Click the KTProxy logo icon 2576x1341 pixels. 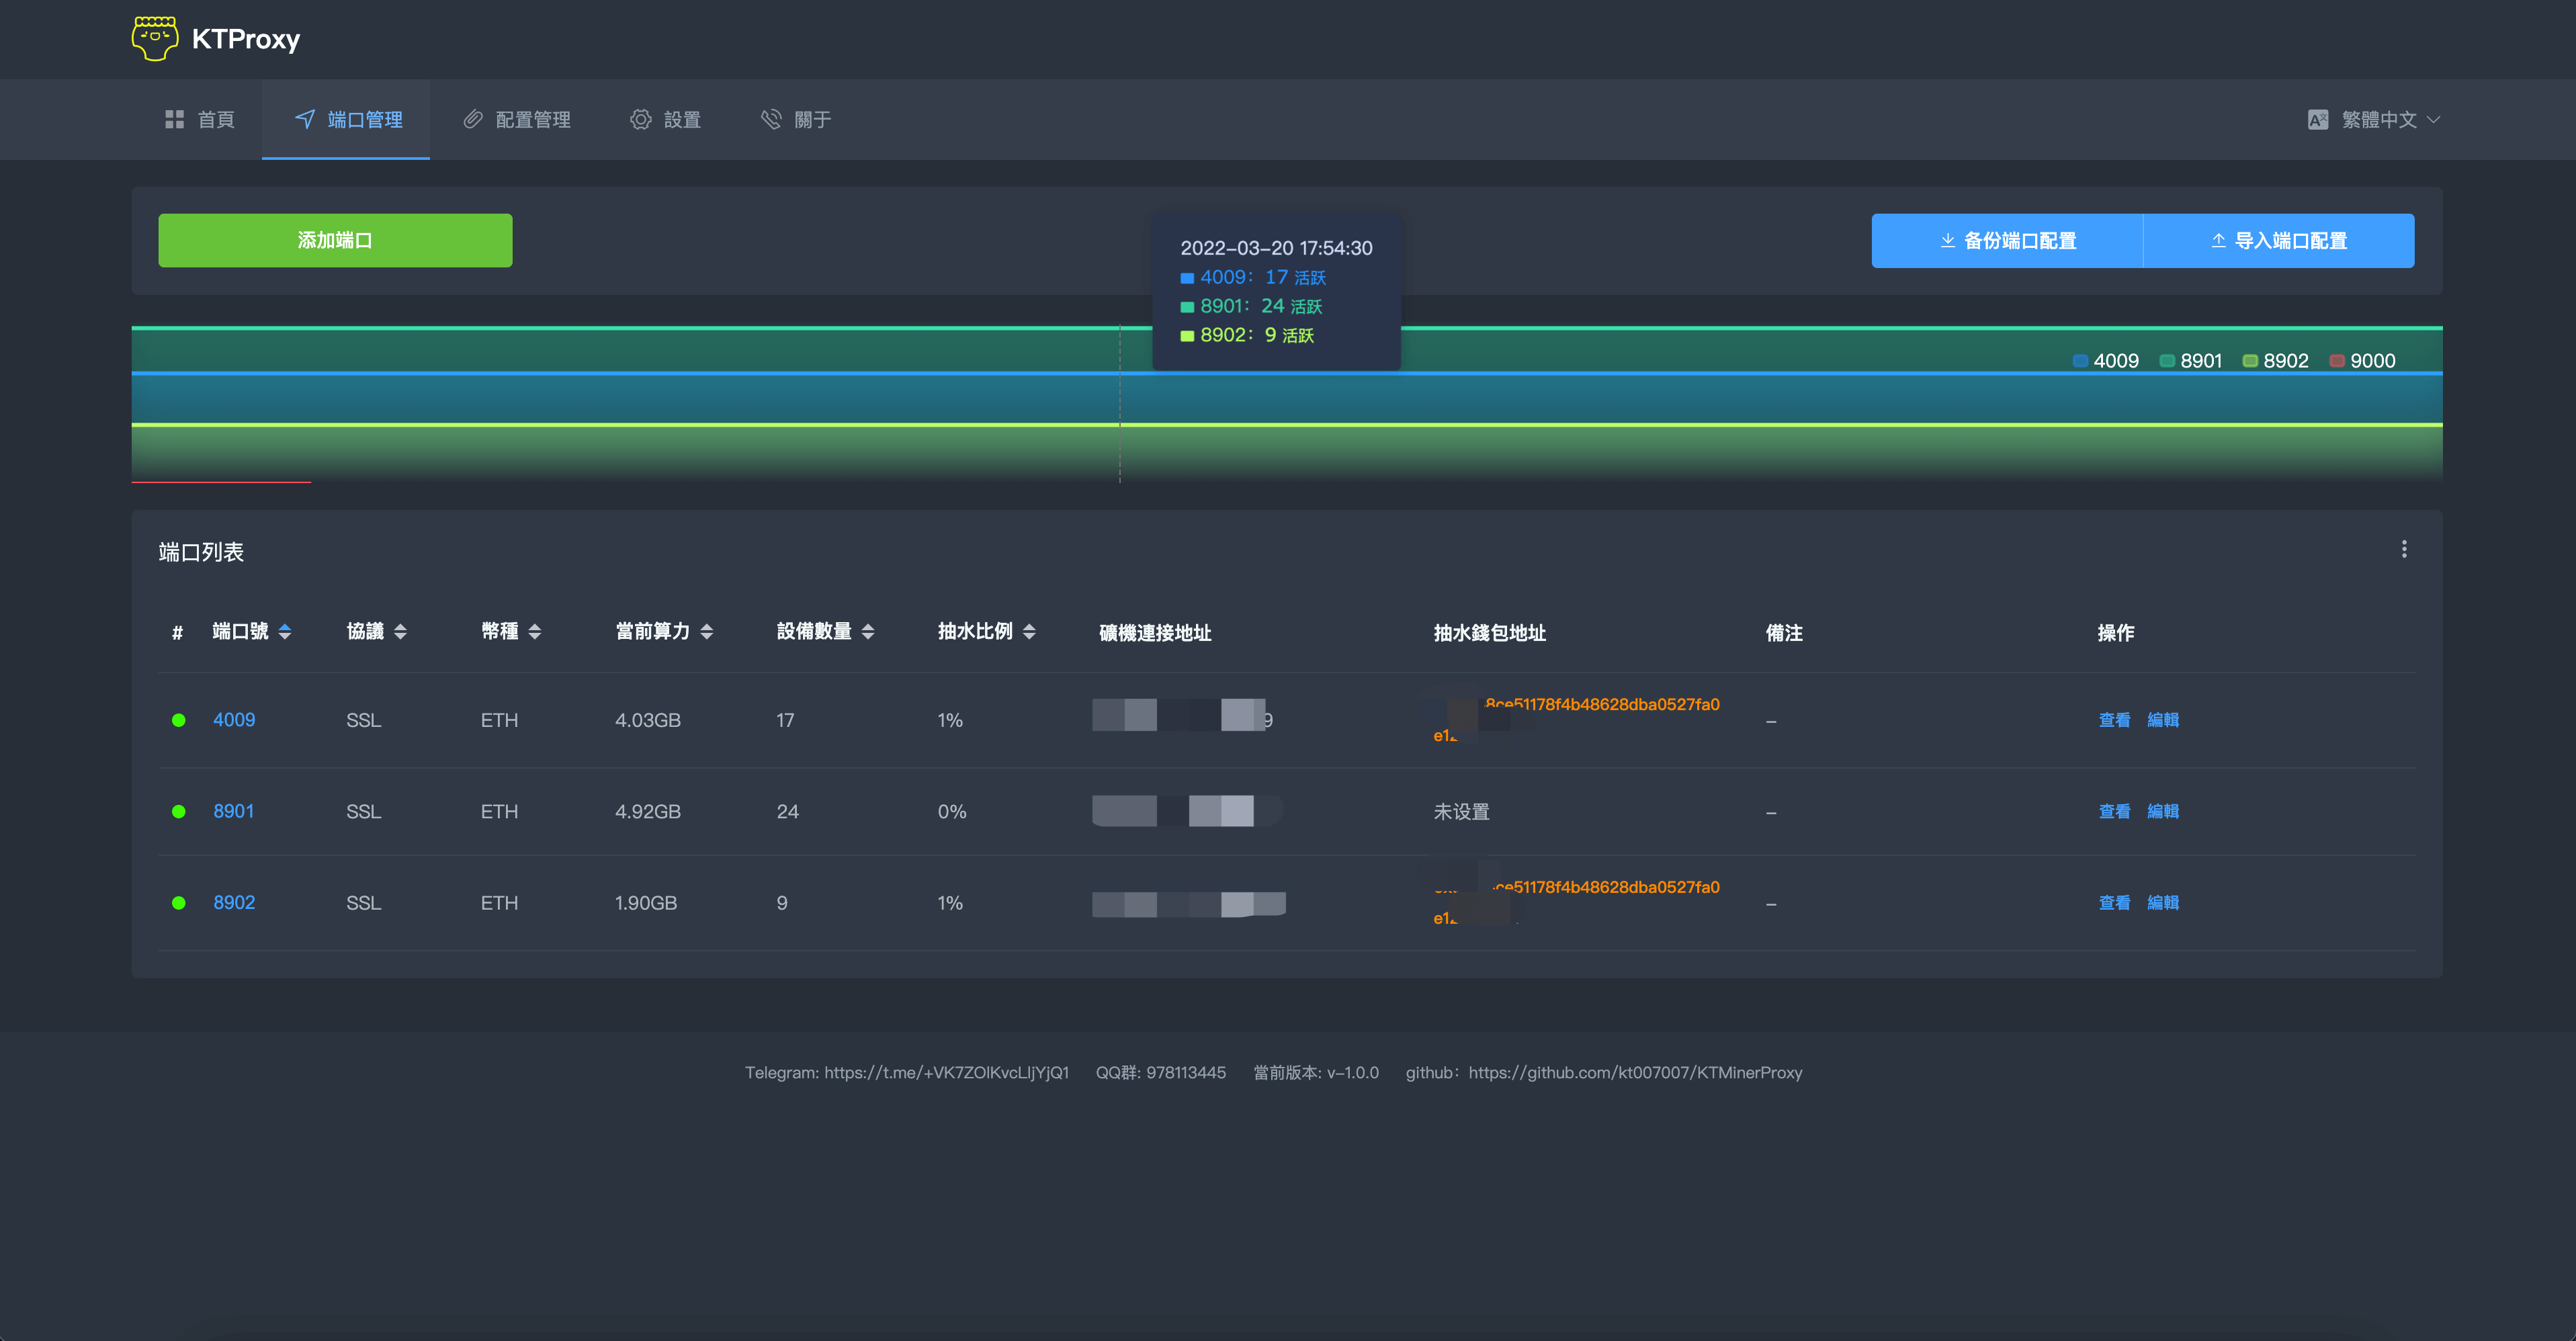154,38
